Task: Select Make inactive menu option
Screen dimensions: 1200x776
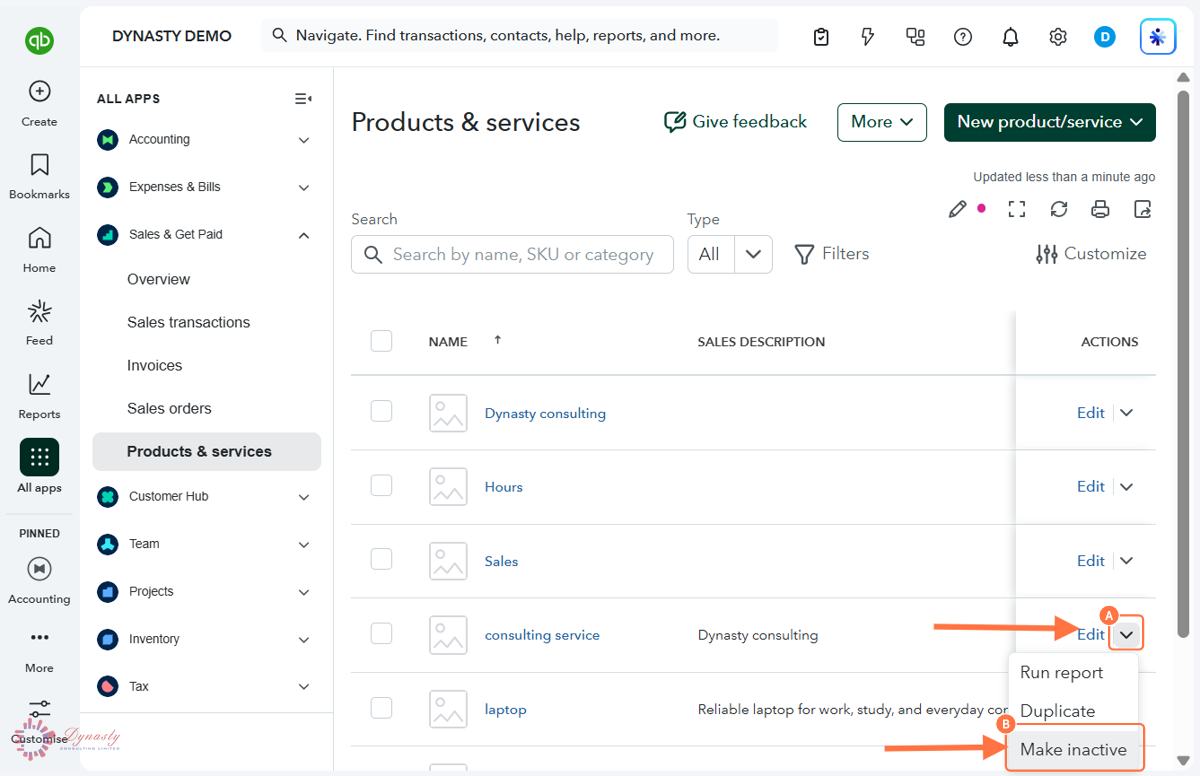Action: click(1073, 749)
